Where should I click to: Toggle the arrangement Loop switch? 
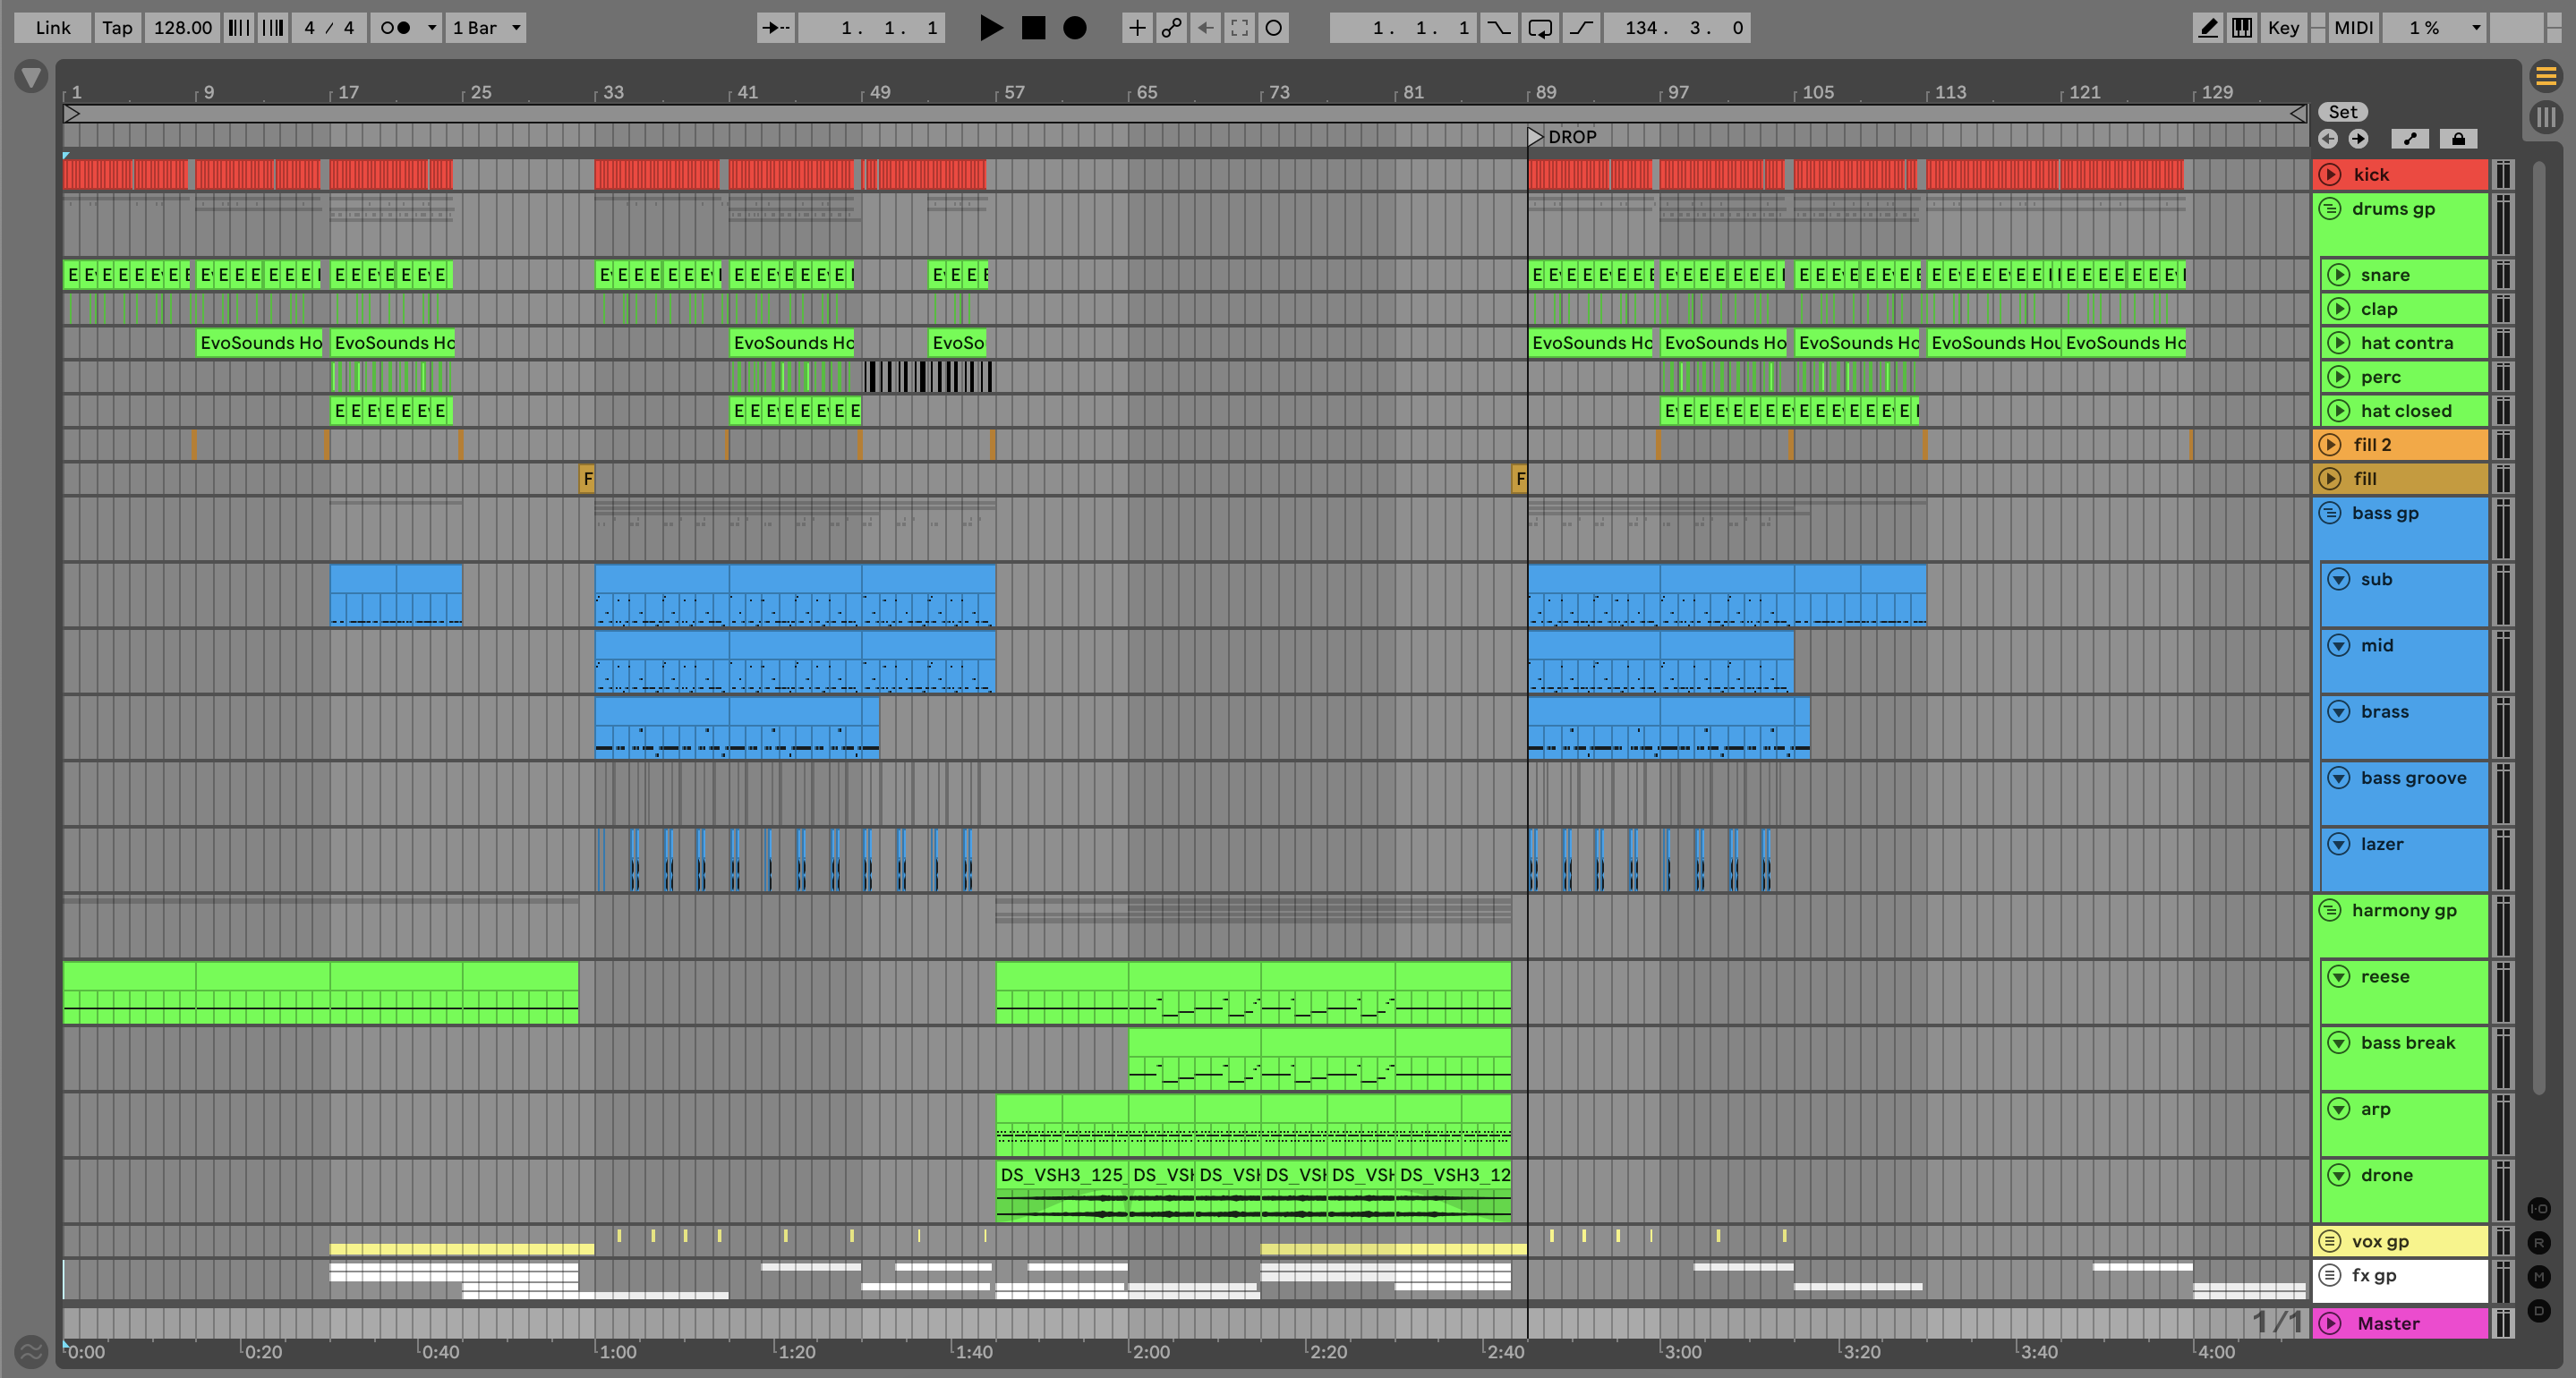(x=1540, y=28)
